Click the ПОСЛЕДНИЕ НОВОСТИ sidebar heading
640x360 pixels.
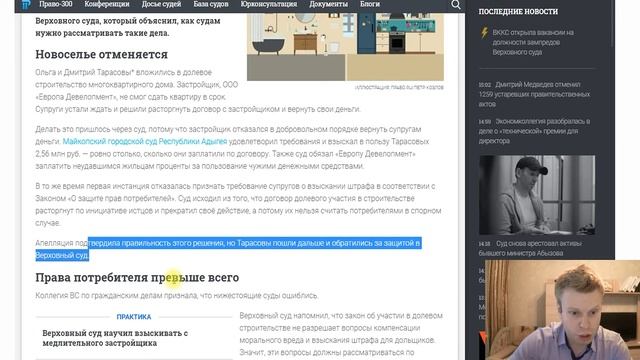(x=518, y=12)
